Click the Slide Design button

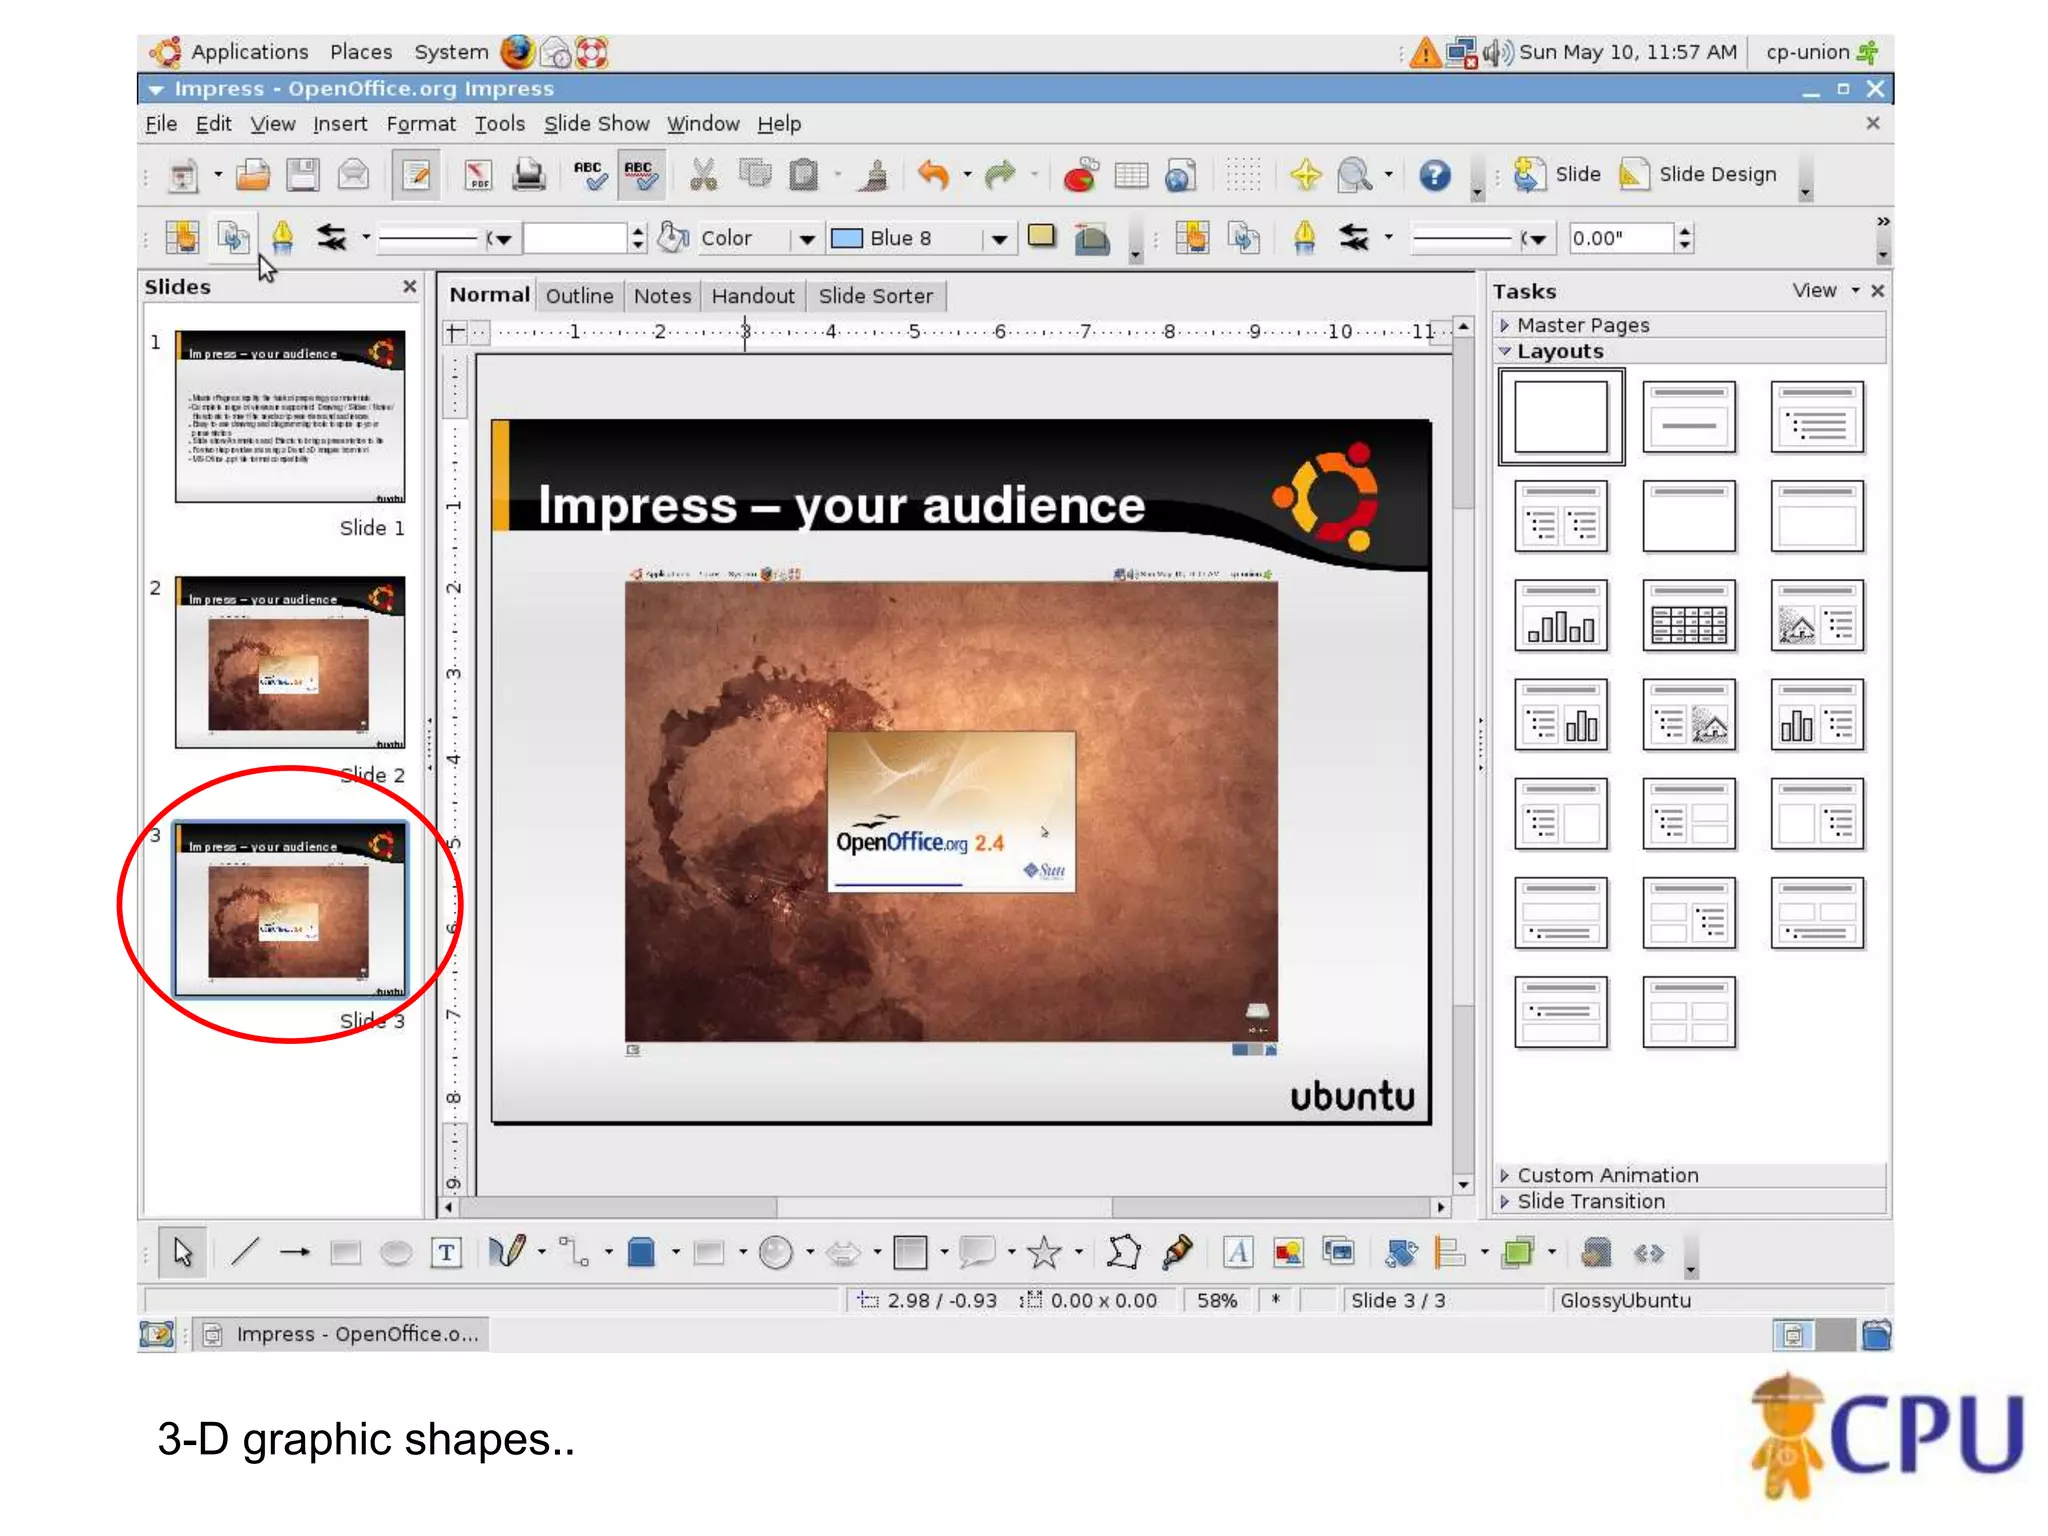click(x=1699, y=175)
